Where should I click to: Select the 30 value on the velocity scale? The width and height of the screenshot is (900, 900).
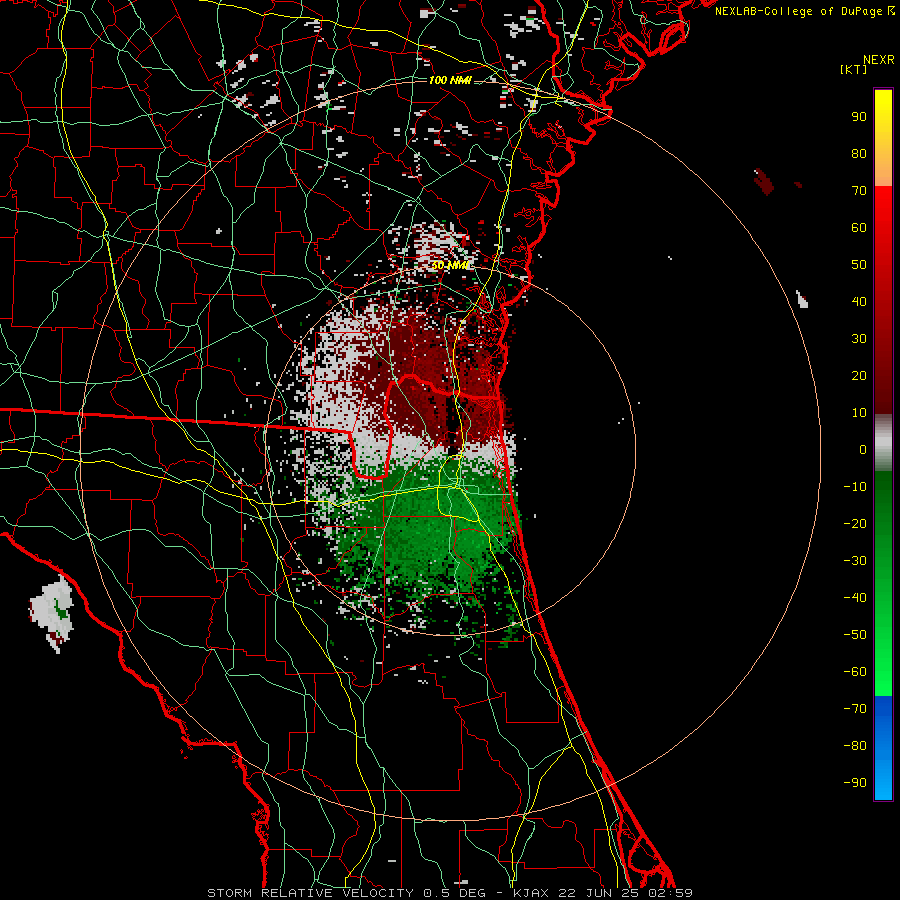tap(859, 339)
